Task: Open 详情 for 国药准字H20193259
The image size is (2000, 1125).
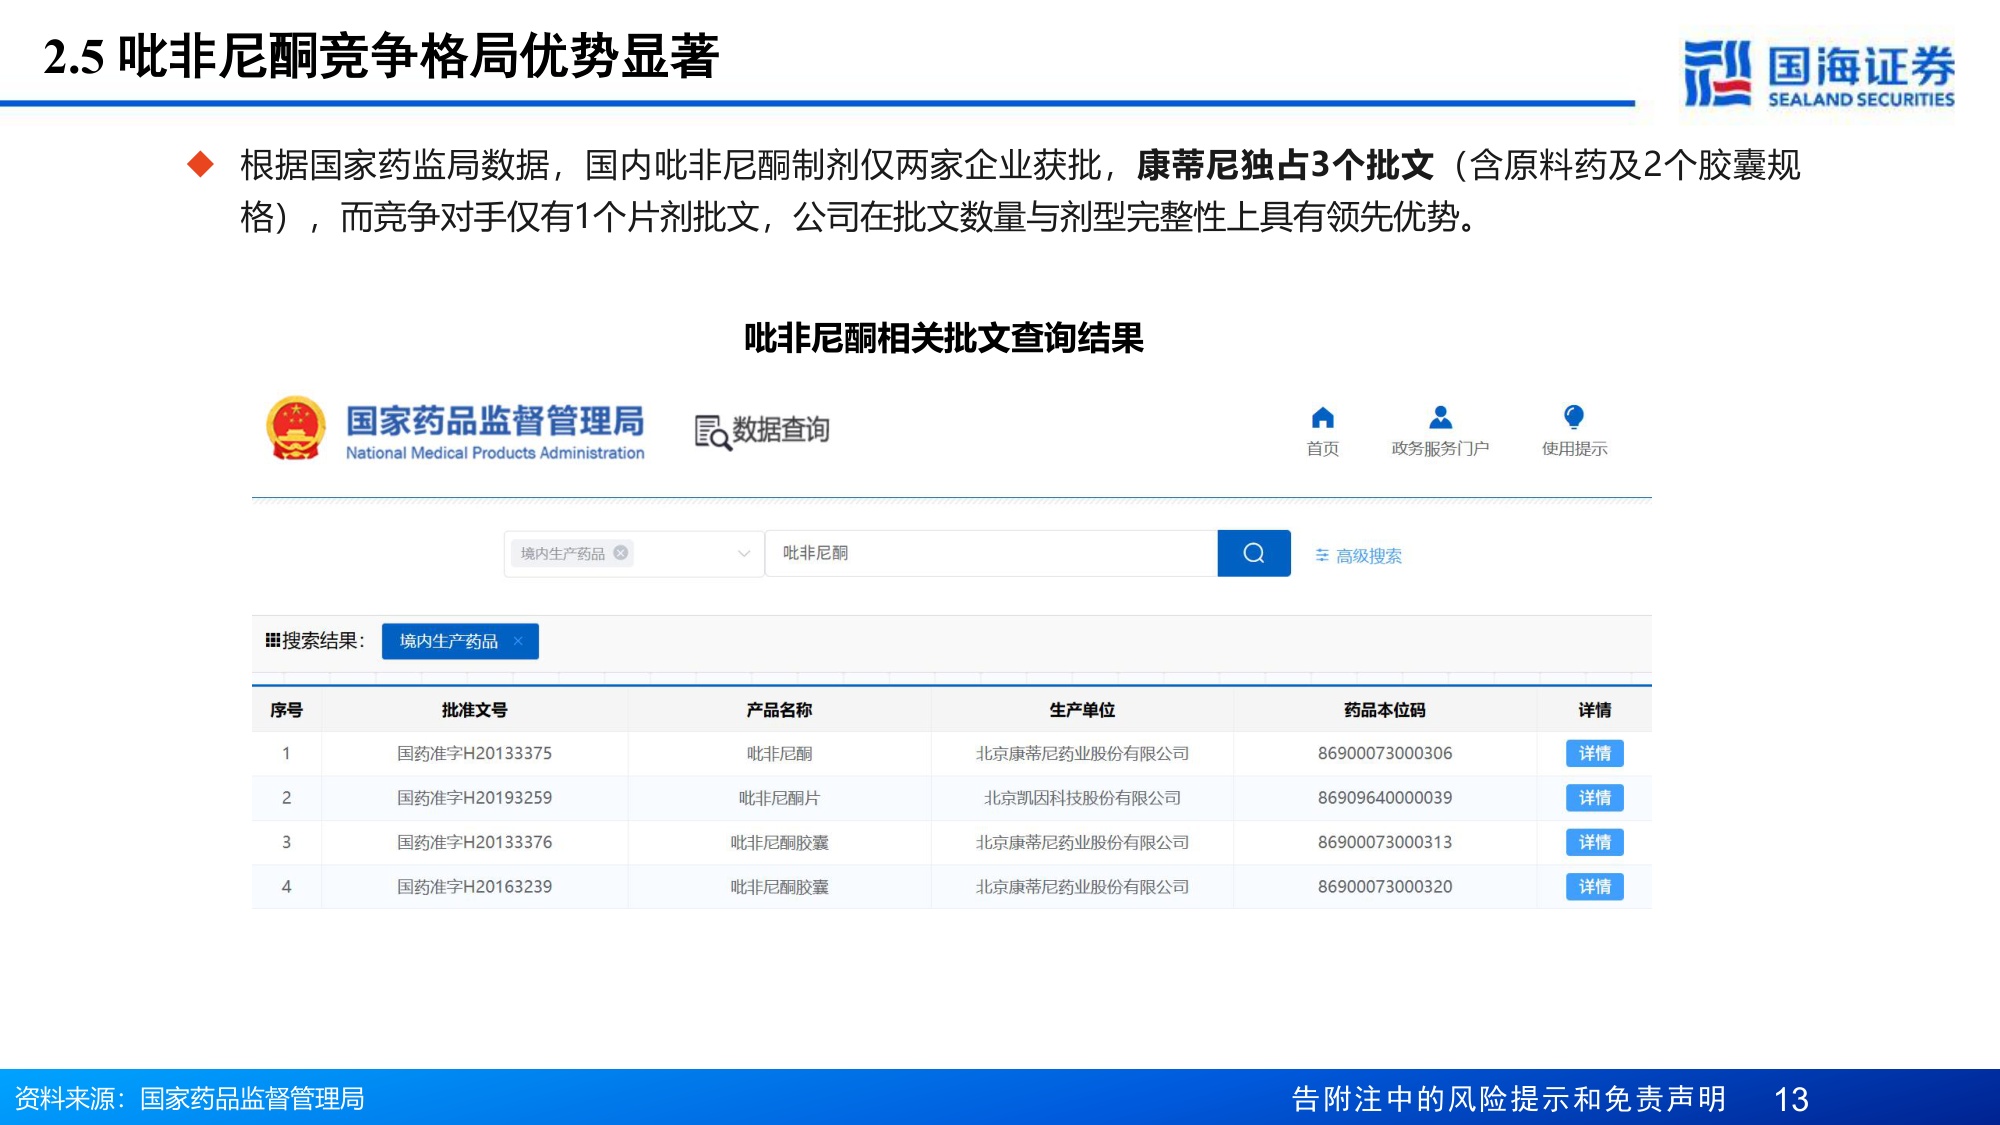Action: [x=1594, y=798]
